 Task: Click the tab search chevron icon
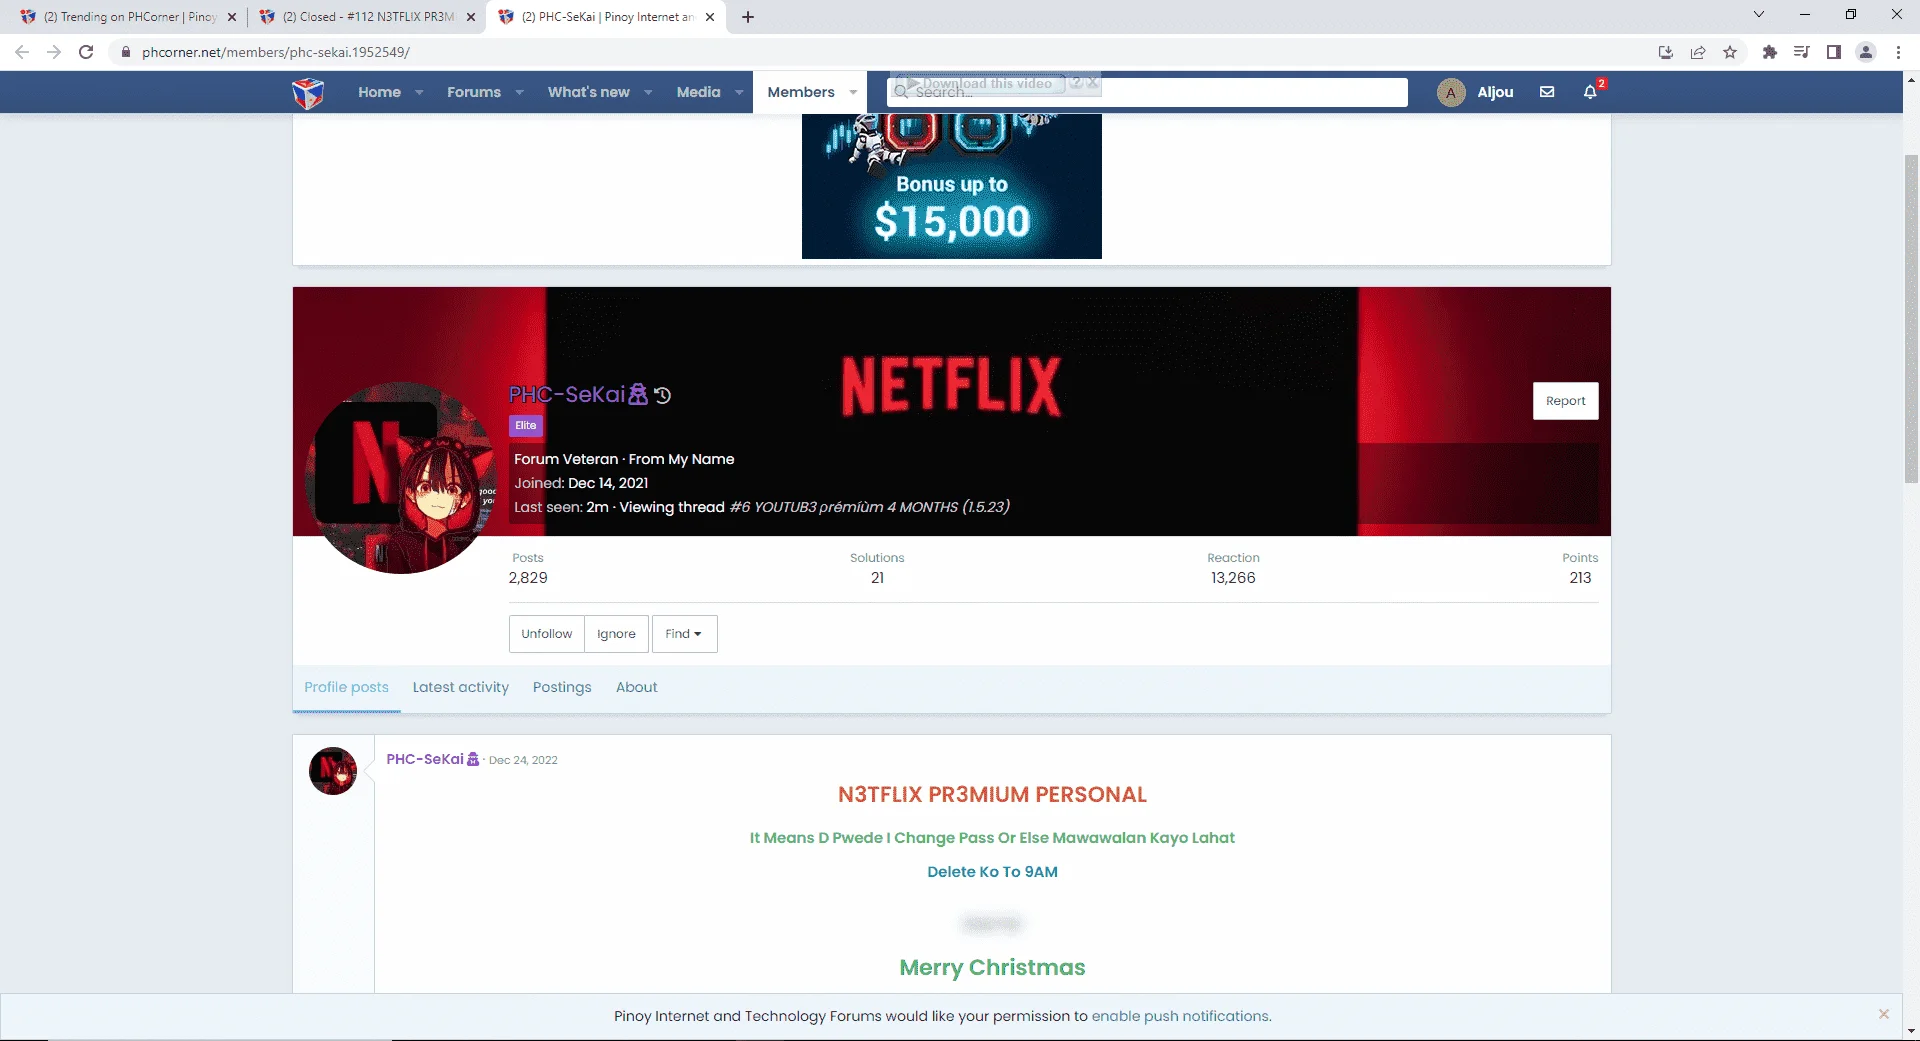(x=1759, y=15)
